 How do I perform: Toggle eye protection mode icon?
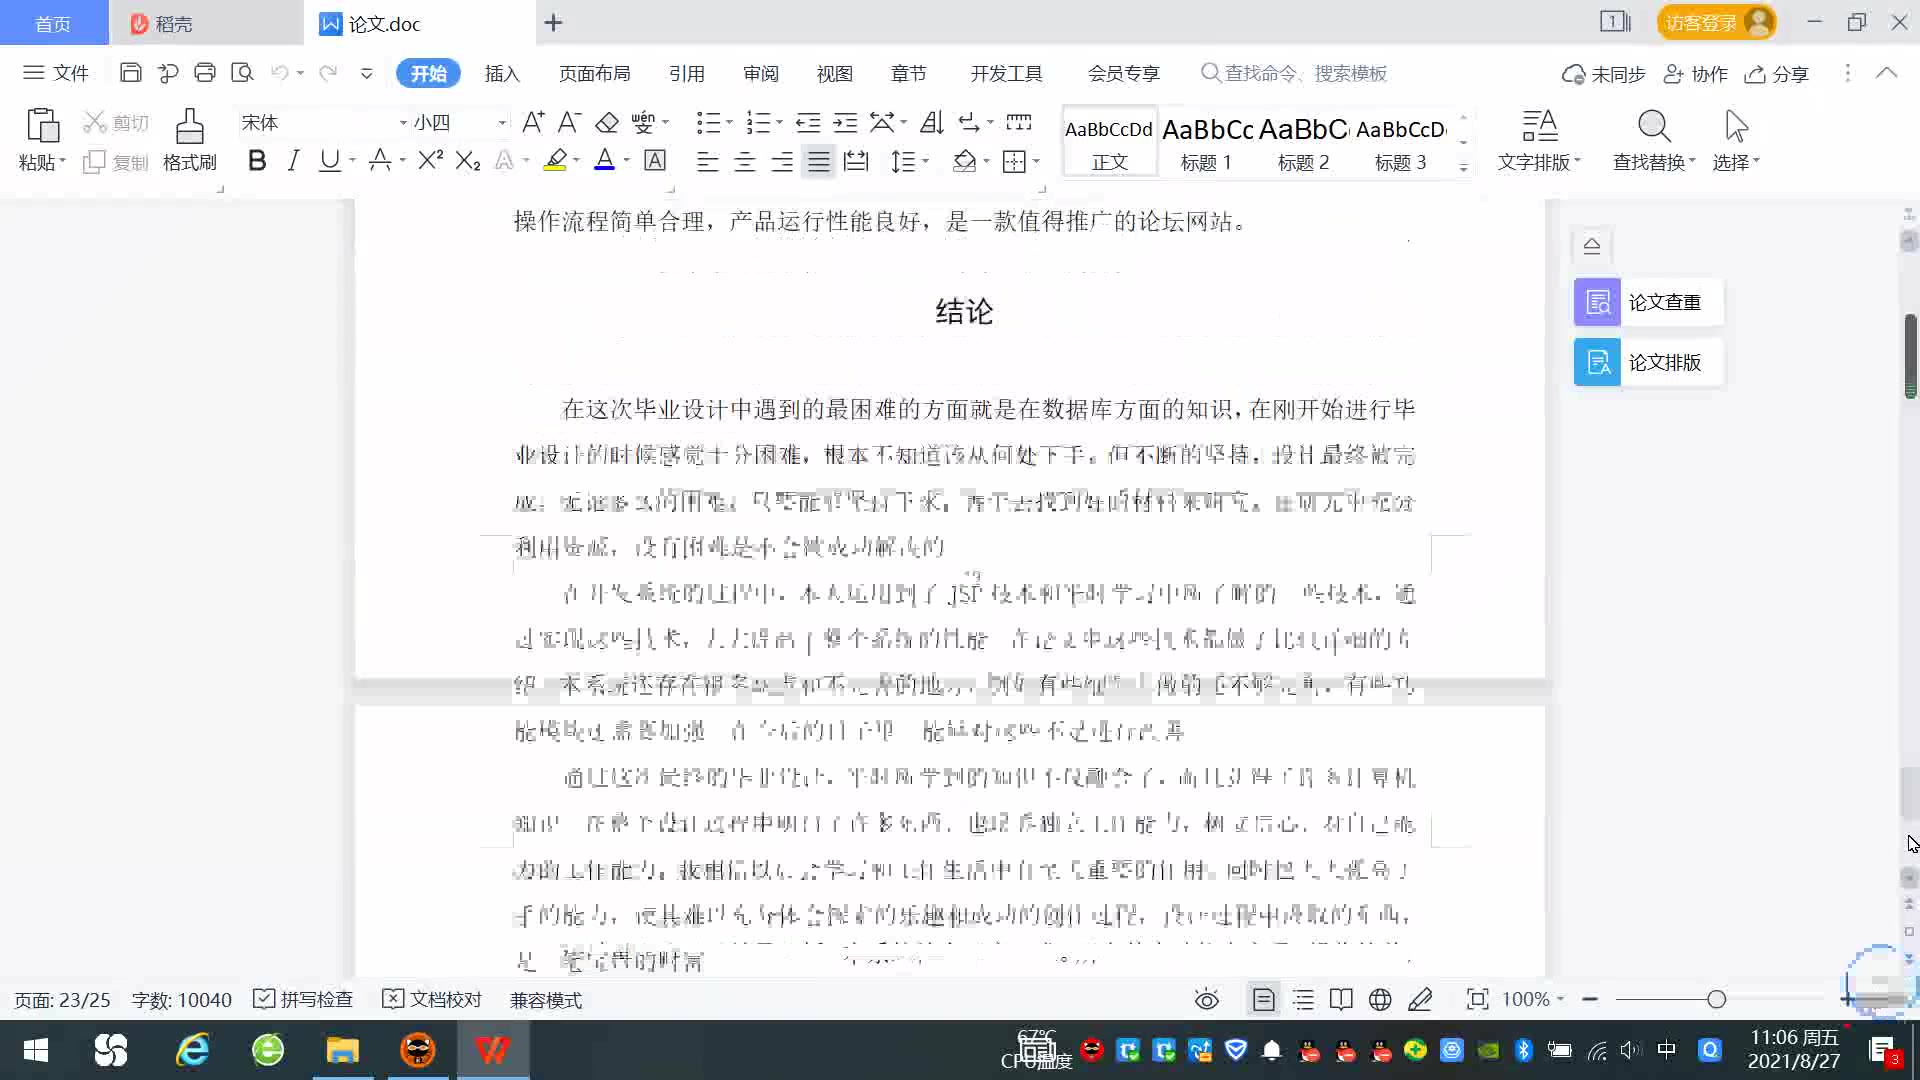[1207, 1000]
